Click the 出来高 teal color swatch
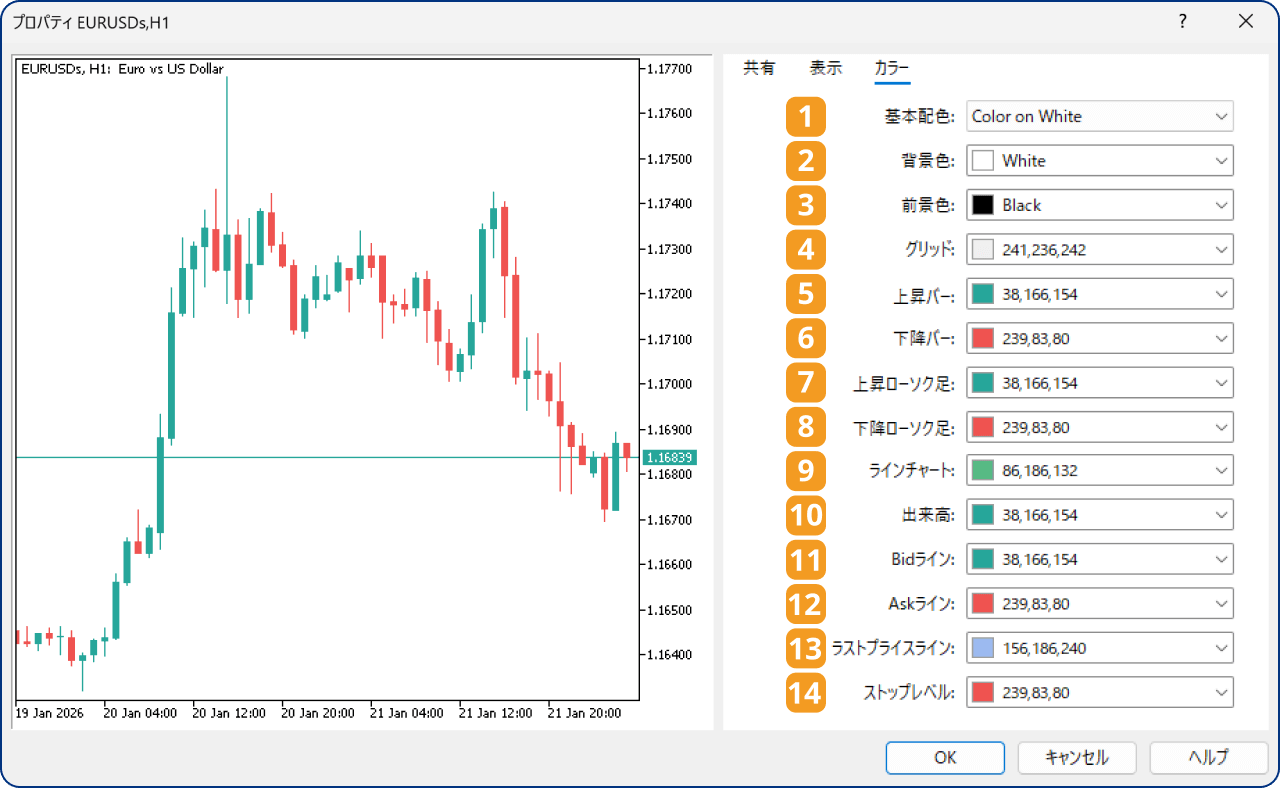1280x788 pixels. point(983,515)
